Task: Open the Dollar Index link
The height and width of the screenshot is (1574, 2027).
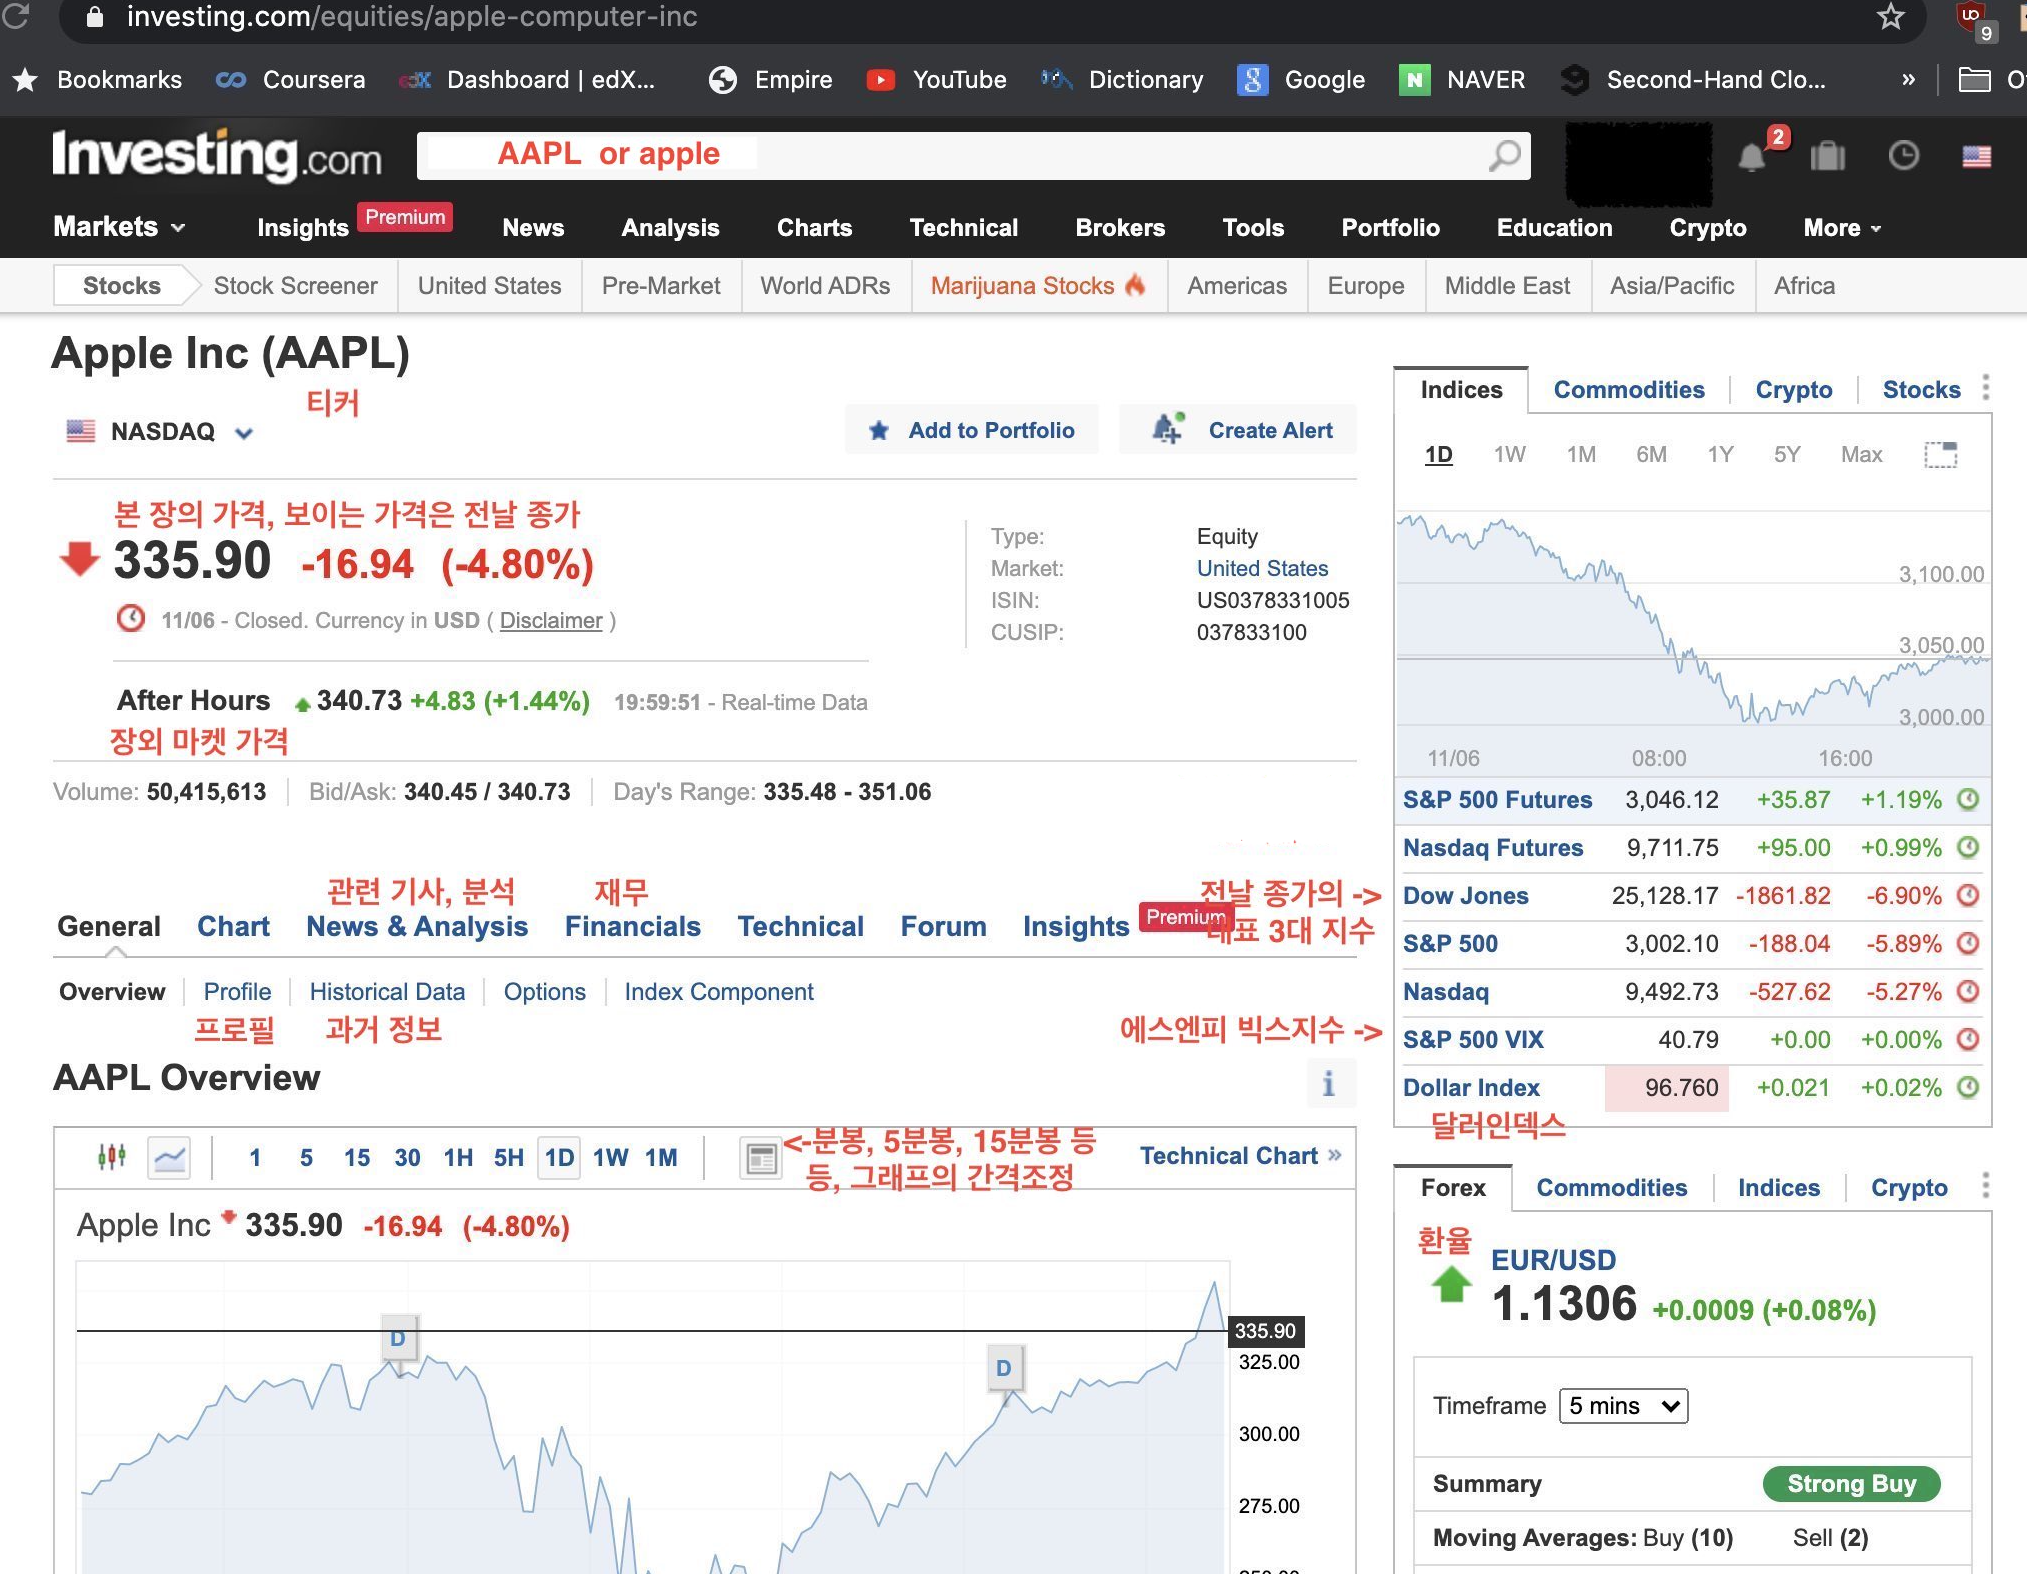Action: pyautogui.click(x=1471, y=1087)
